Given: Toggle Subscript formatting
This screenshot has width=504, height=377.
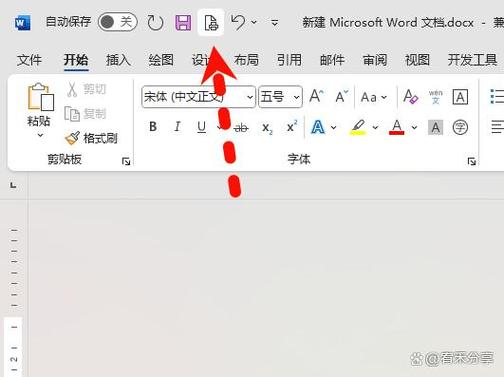Looking at the screenshot, I should point(267,128).
